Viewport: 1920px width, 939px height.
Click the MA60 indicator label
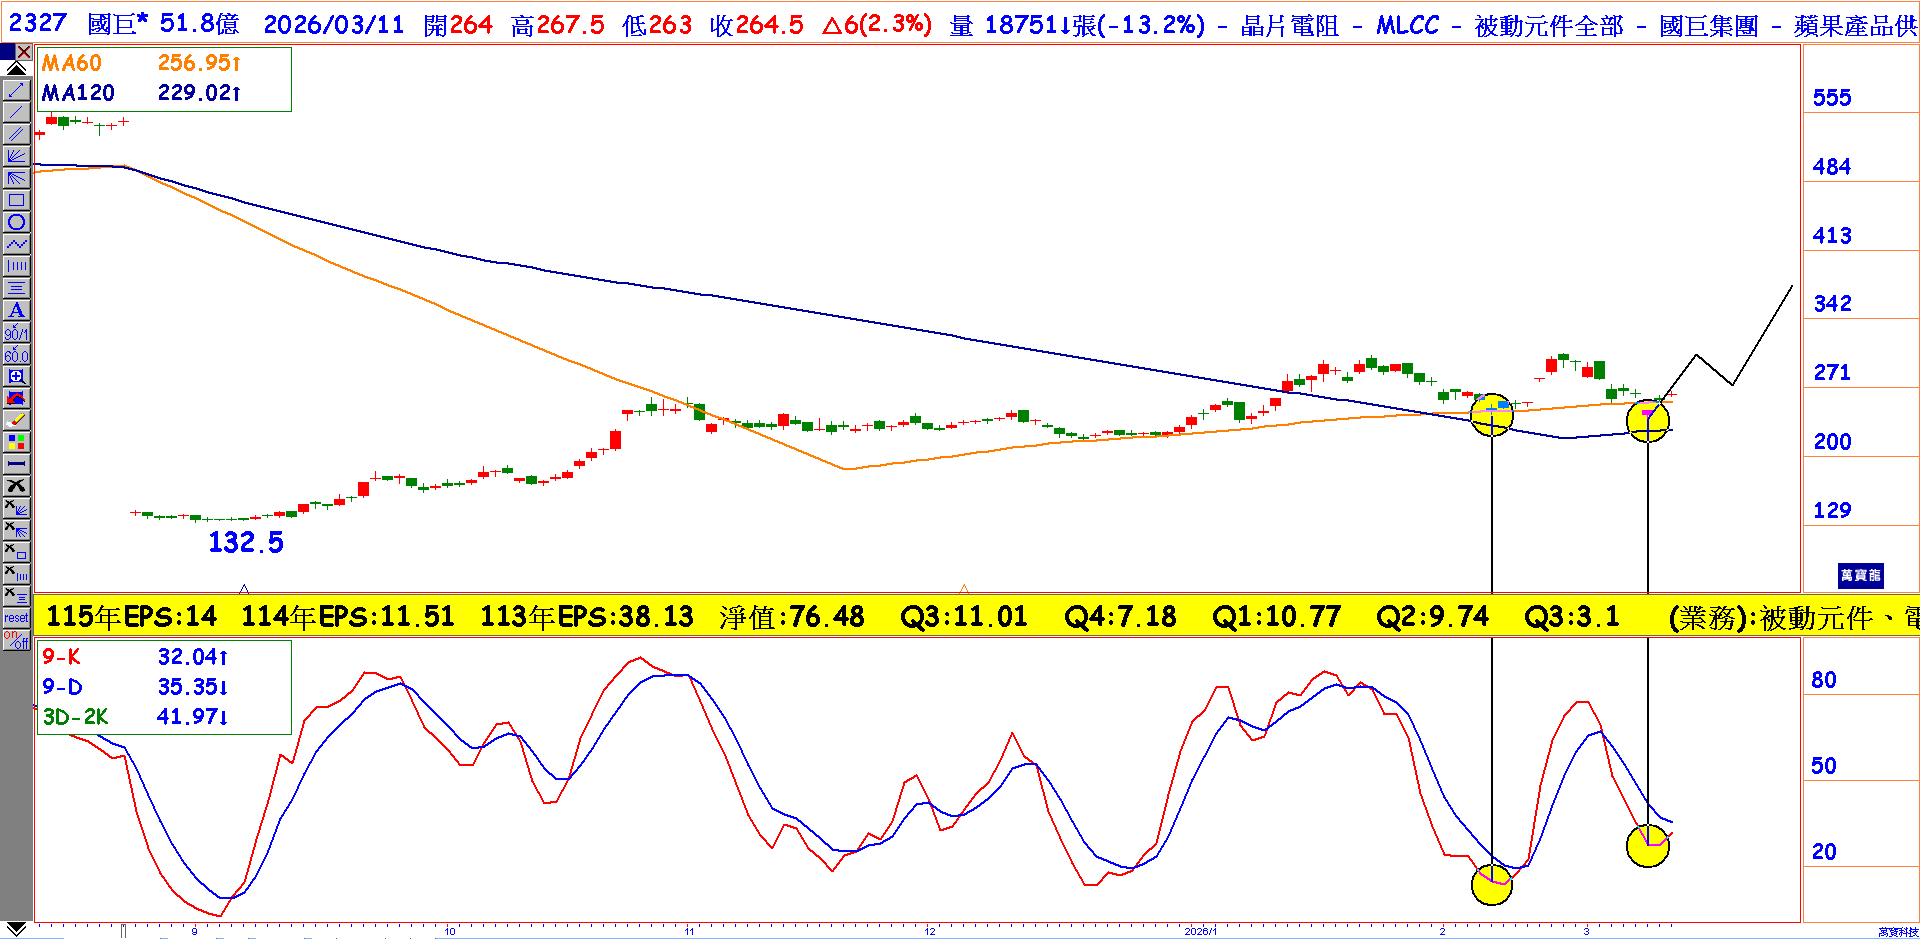[x=71, y=63]
